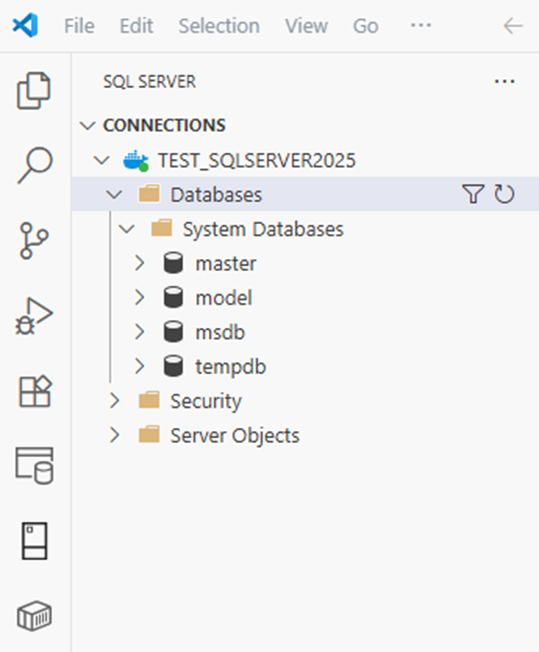Screen dimensions: 539x652
Task: Open the Source Control view icon
Action: coord(34,240)
